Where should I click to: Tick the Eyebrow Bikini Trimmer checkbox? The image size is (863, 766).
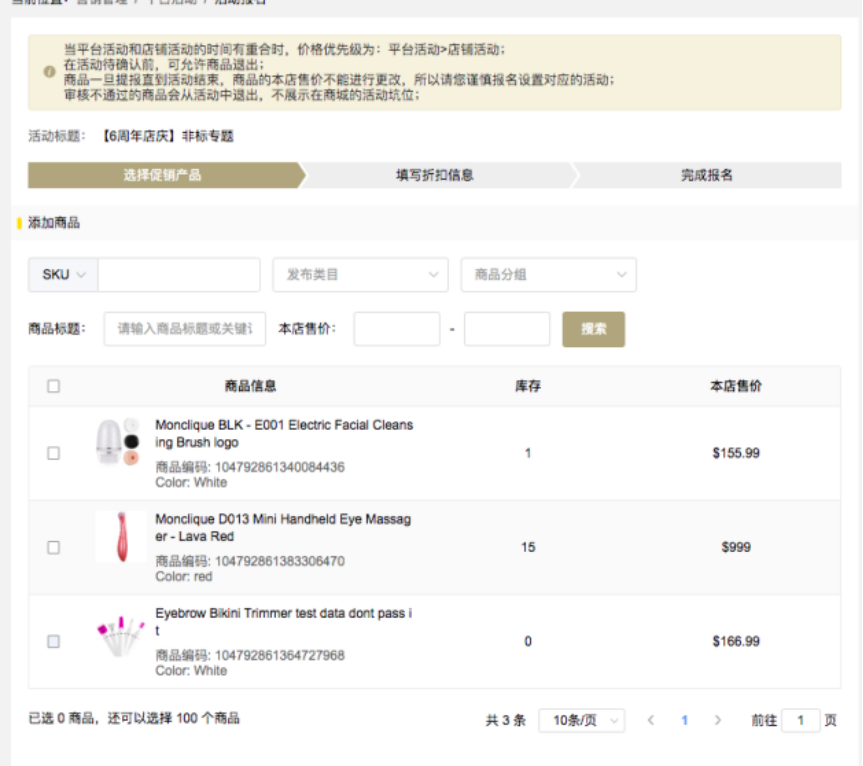pos(54,641)
